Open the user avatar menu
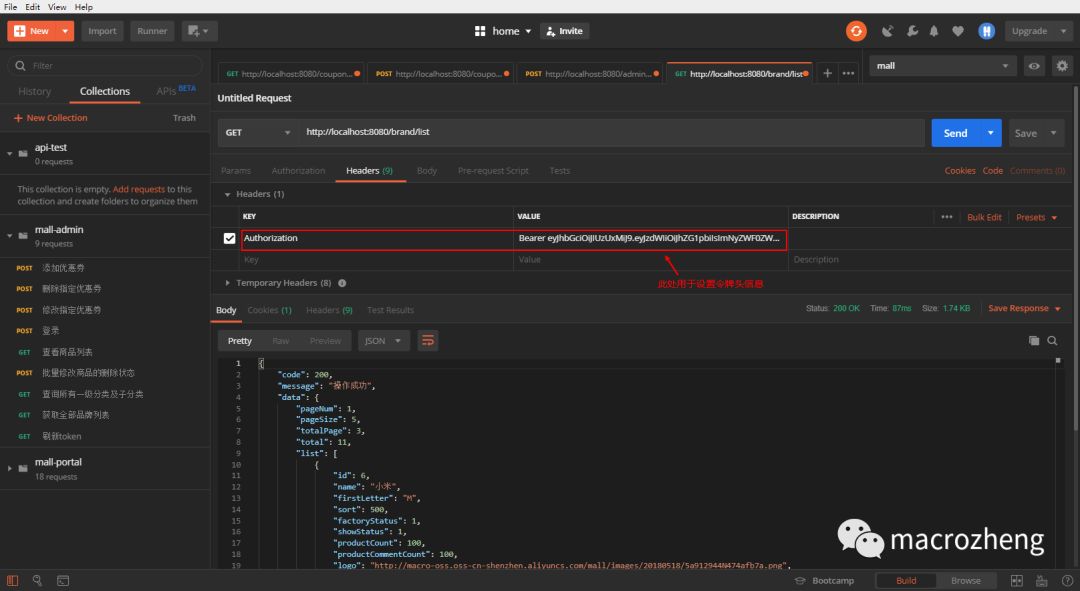 986,31
